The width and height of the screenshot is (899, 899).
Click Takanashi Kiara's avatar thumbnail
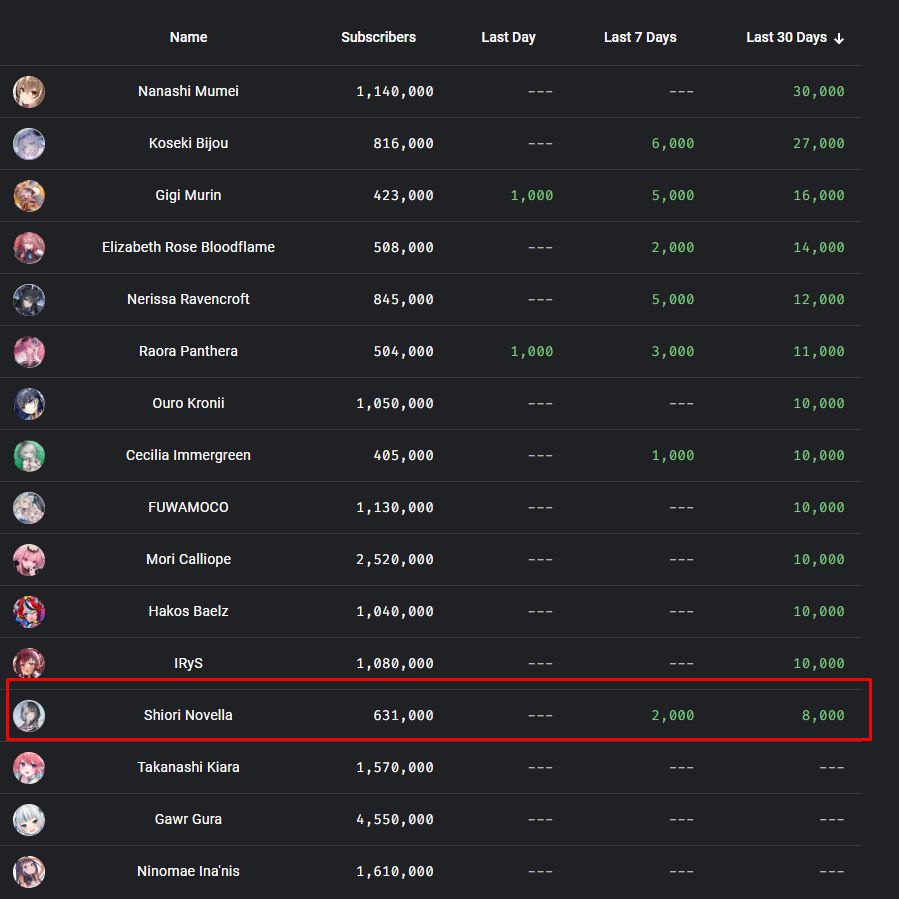(x=29, y=768)
